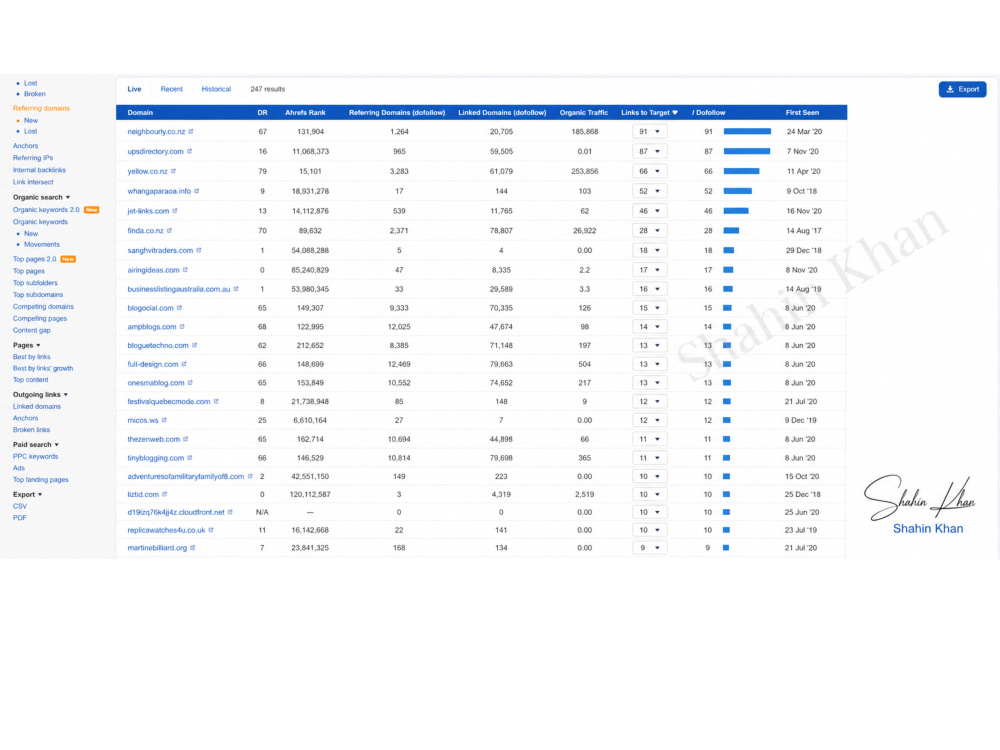Viewport: 1000px width, 750px height.
Task: Open links dropdown for whangaparaoa.info showing 52
Action: tap(649, 191)
